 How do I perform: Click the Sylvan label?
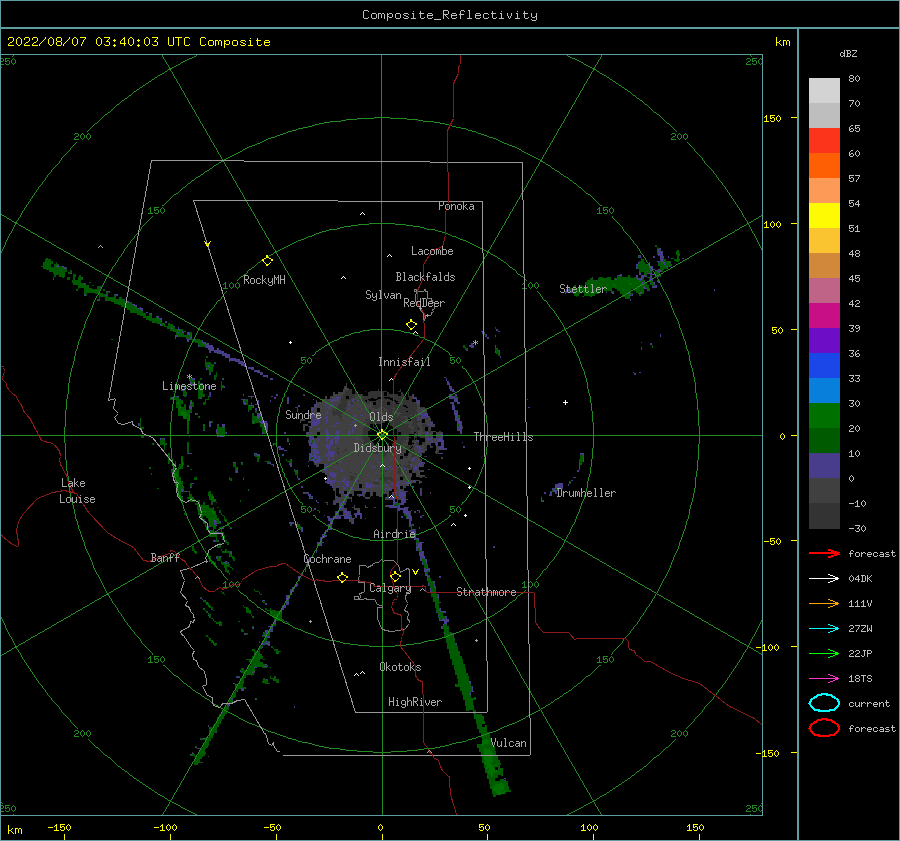(383, 295)
